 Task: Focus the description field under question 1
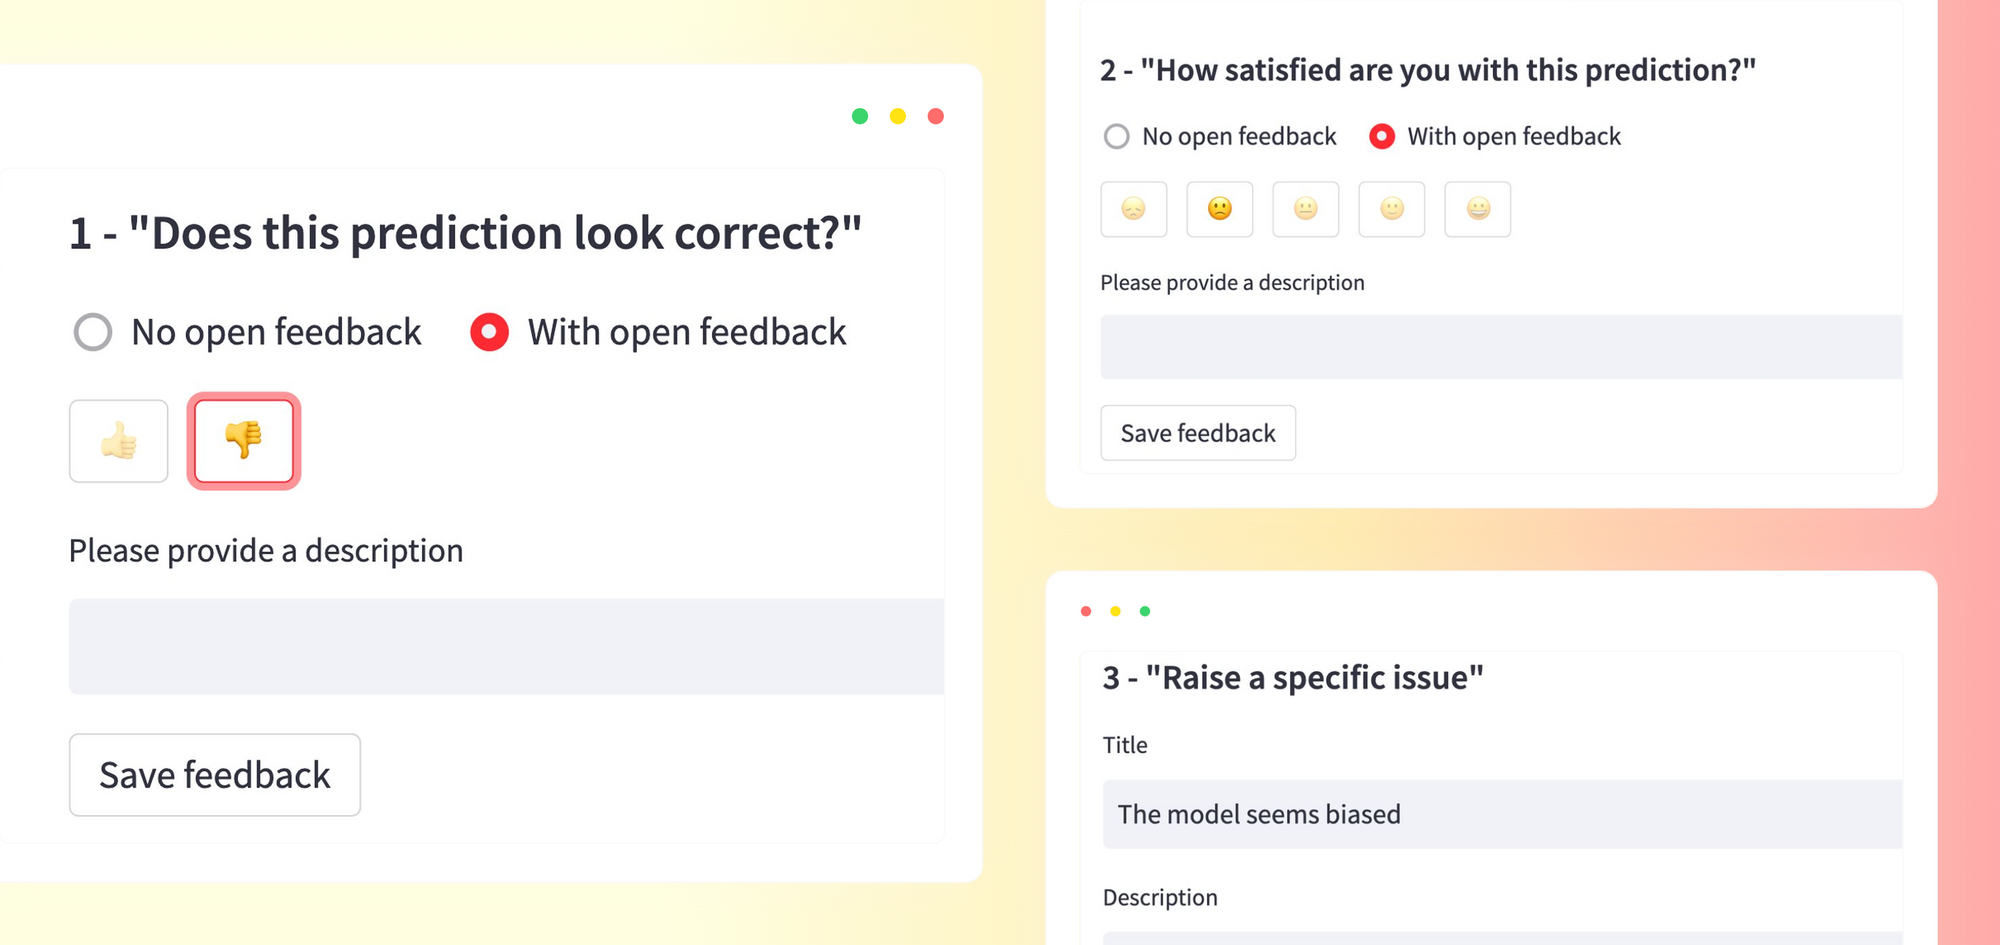[506, 647]
